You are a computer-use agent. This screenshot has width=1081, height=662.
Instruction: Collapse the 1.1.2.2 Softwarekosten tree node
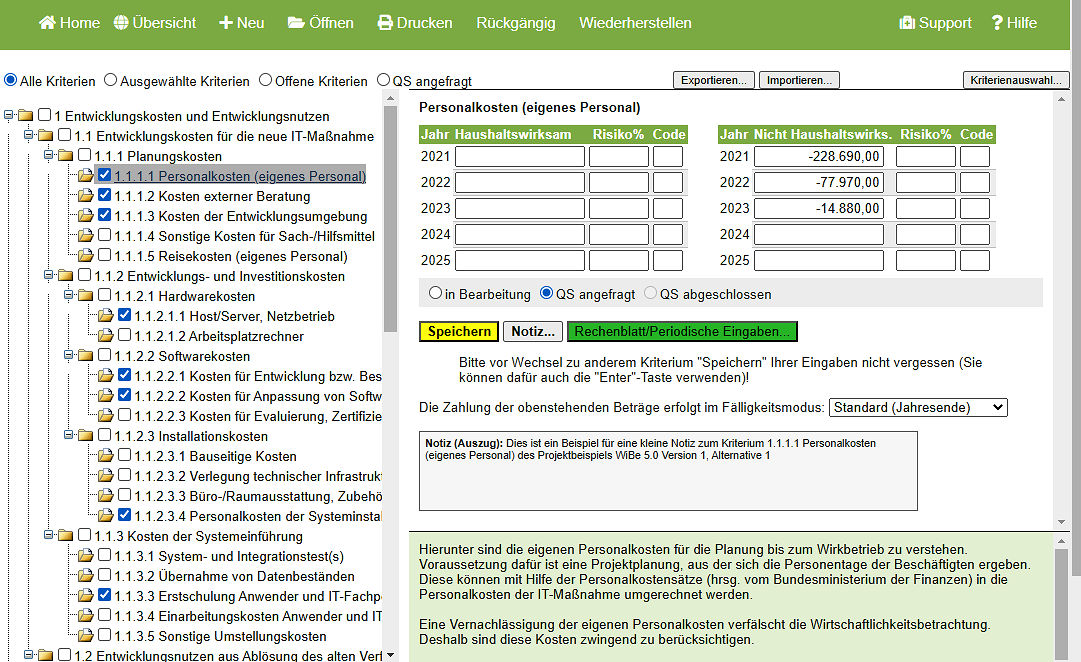click(x=68, y=356)
